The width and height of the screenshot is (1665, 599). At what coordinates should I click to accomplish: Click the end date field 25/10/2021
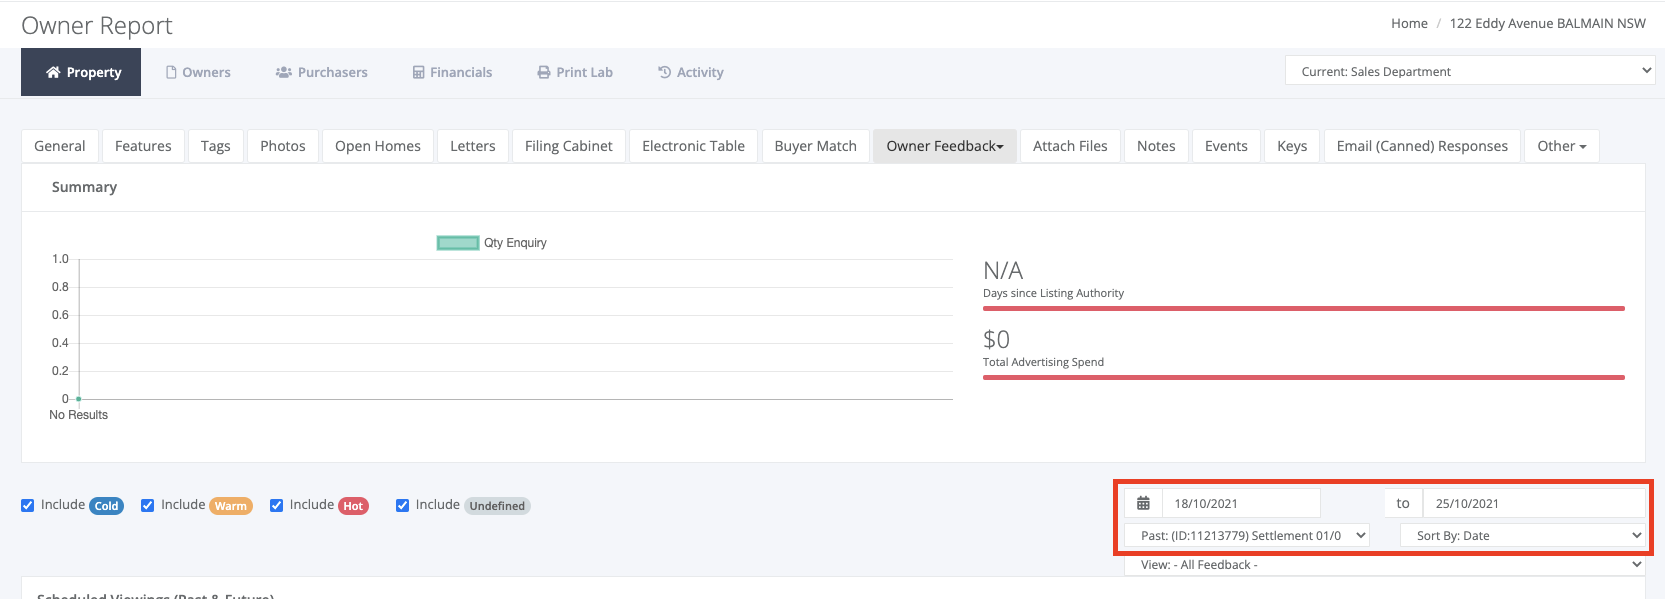[x=1534, y=503]
